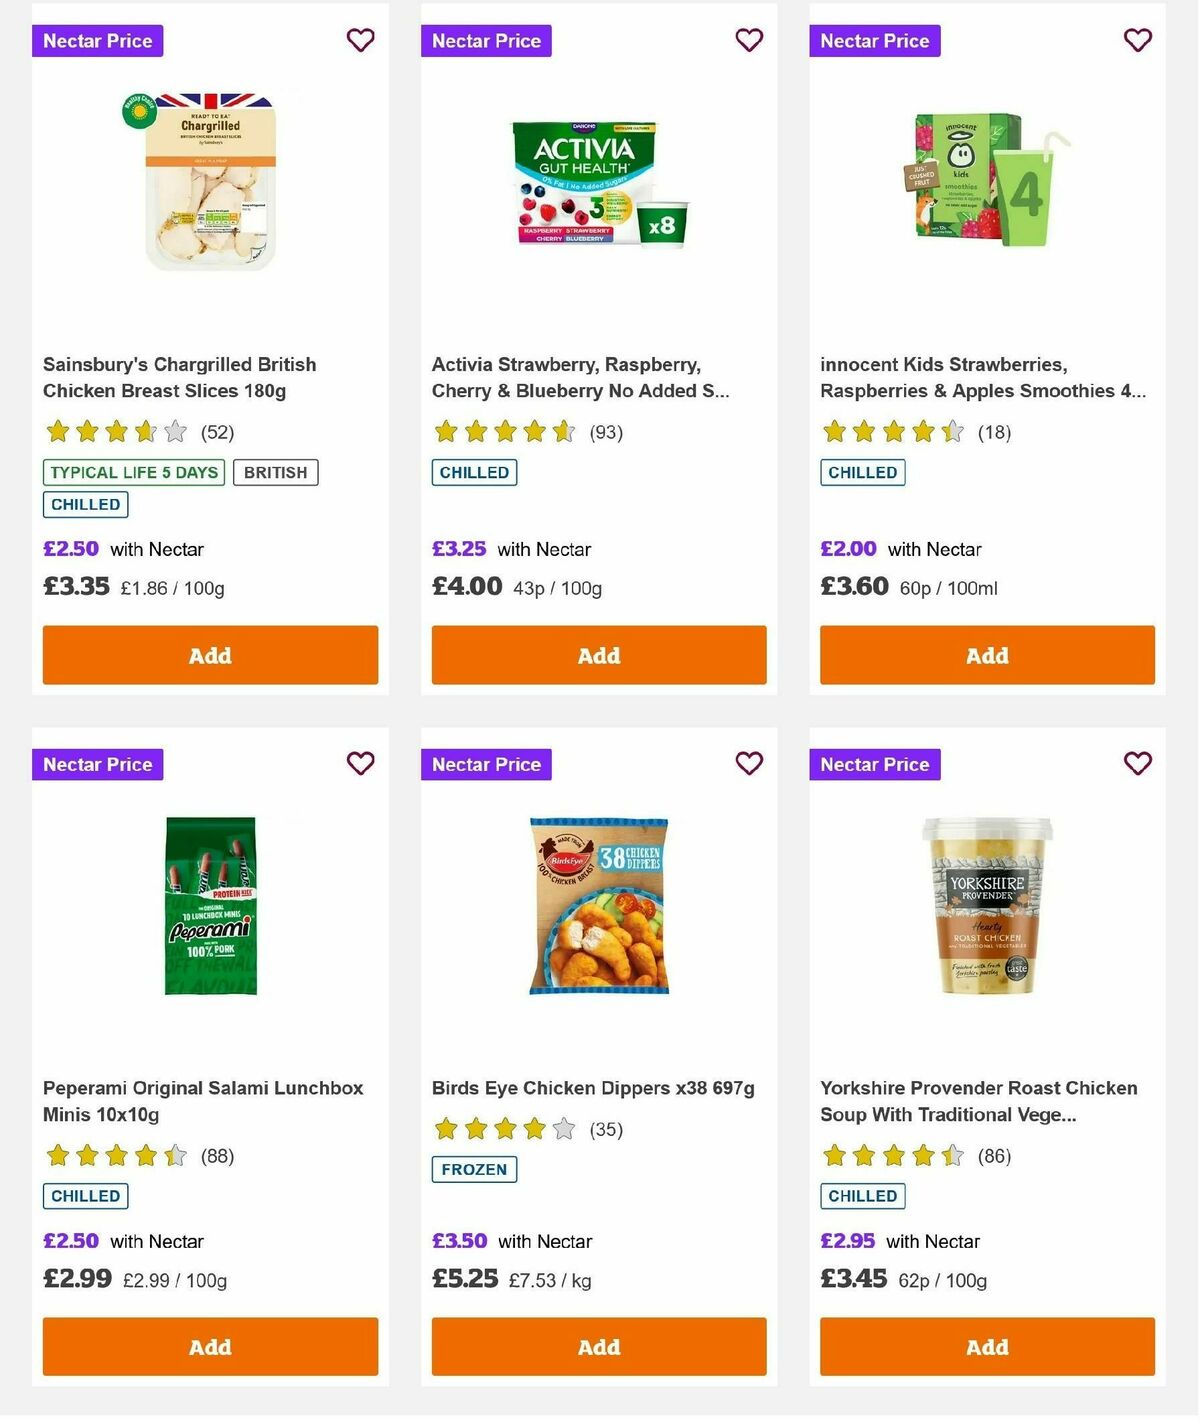This screenshot has width=1200, height=1420.
Task: Favourite the Birds Eye Chicken Dippers
Action: pos(748,763)
